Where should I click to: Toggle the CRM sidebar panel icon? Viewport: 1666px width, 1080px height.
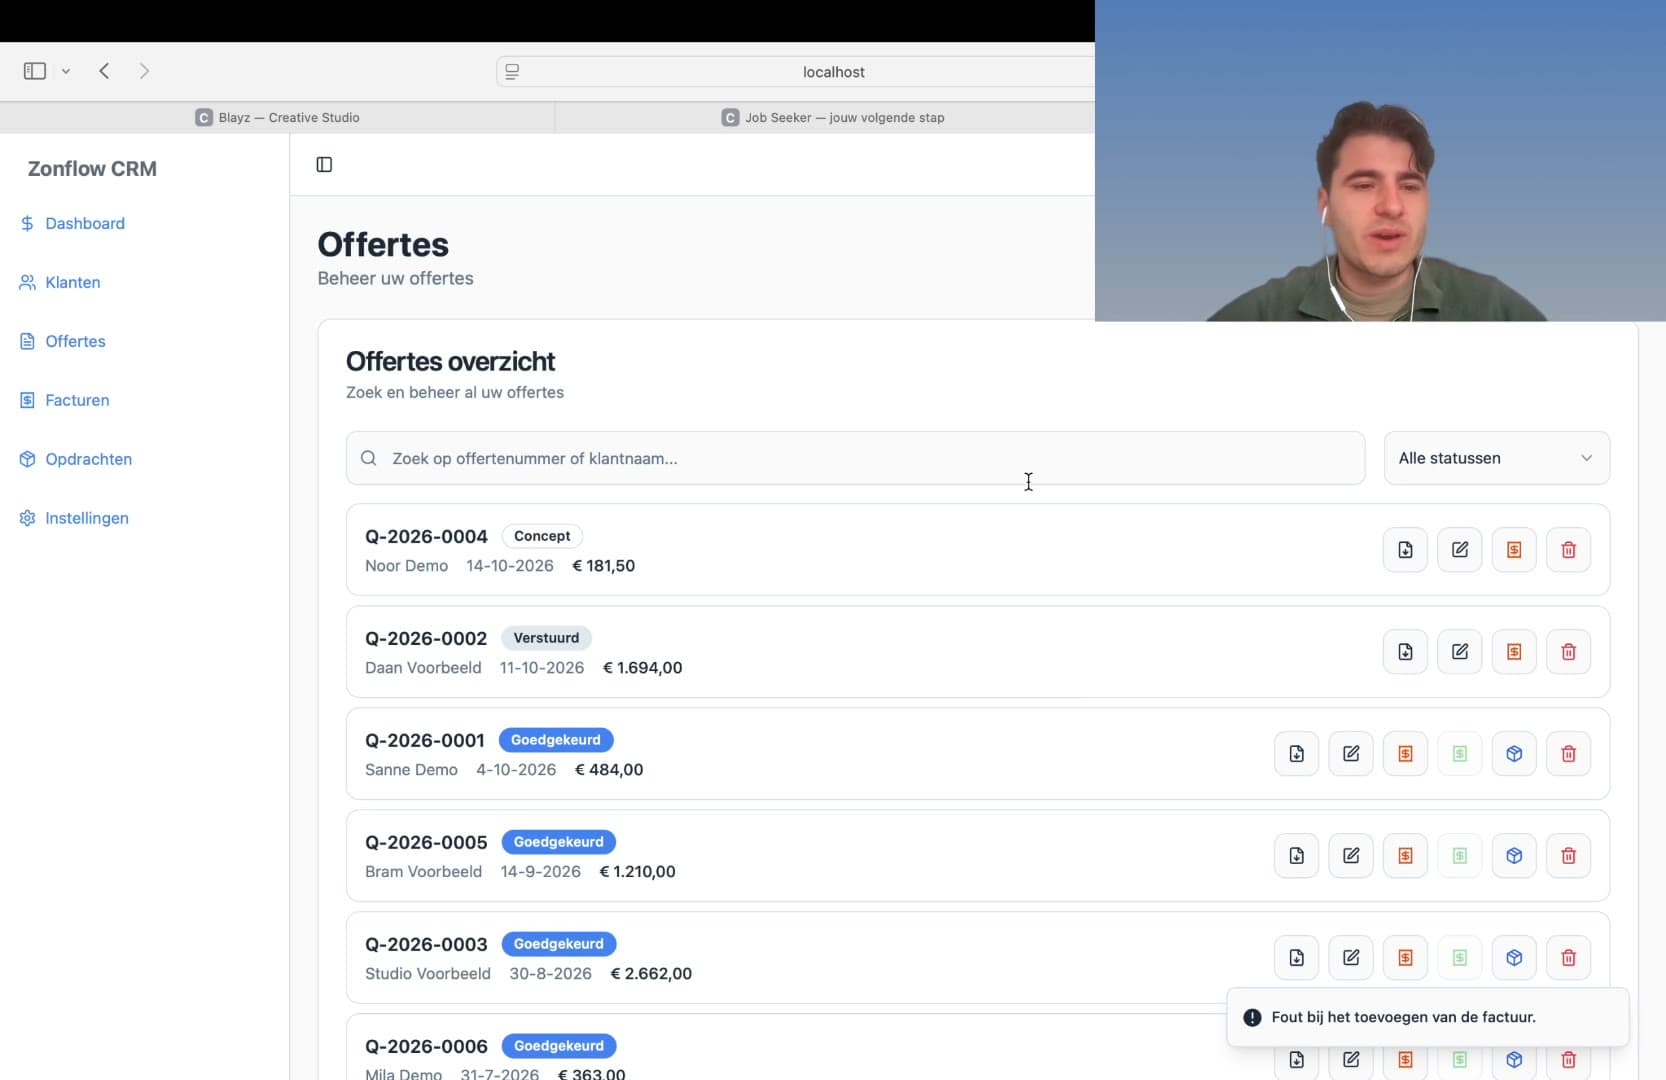coord(324,165)
